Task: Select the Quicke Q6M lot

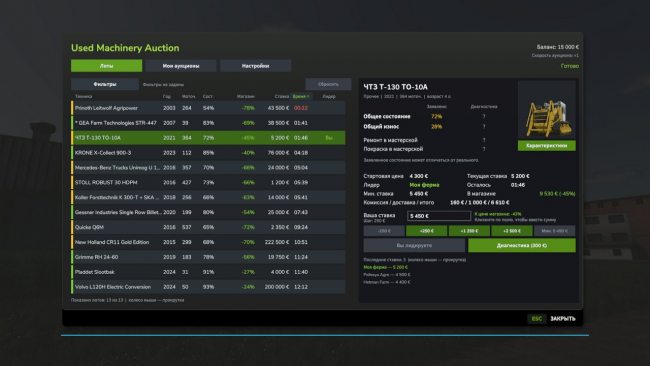Action: [208, 227]
